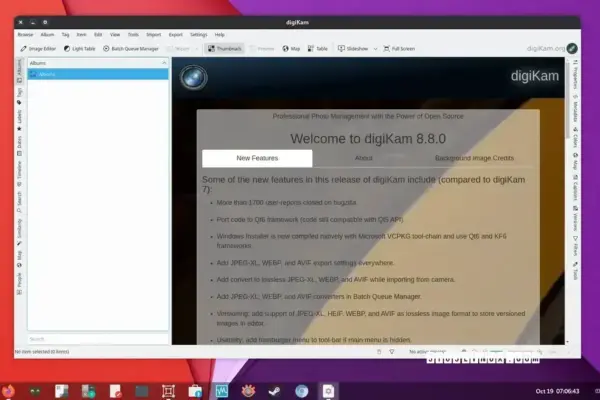This screenshot has height=400, width=600.
Task: Open the View menu
Action: click(x=115, y=34)
